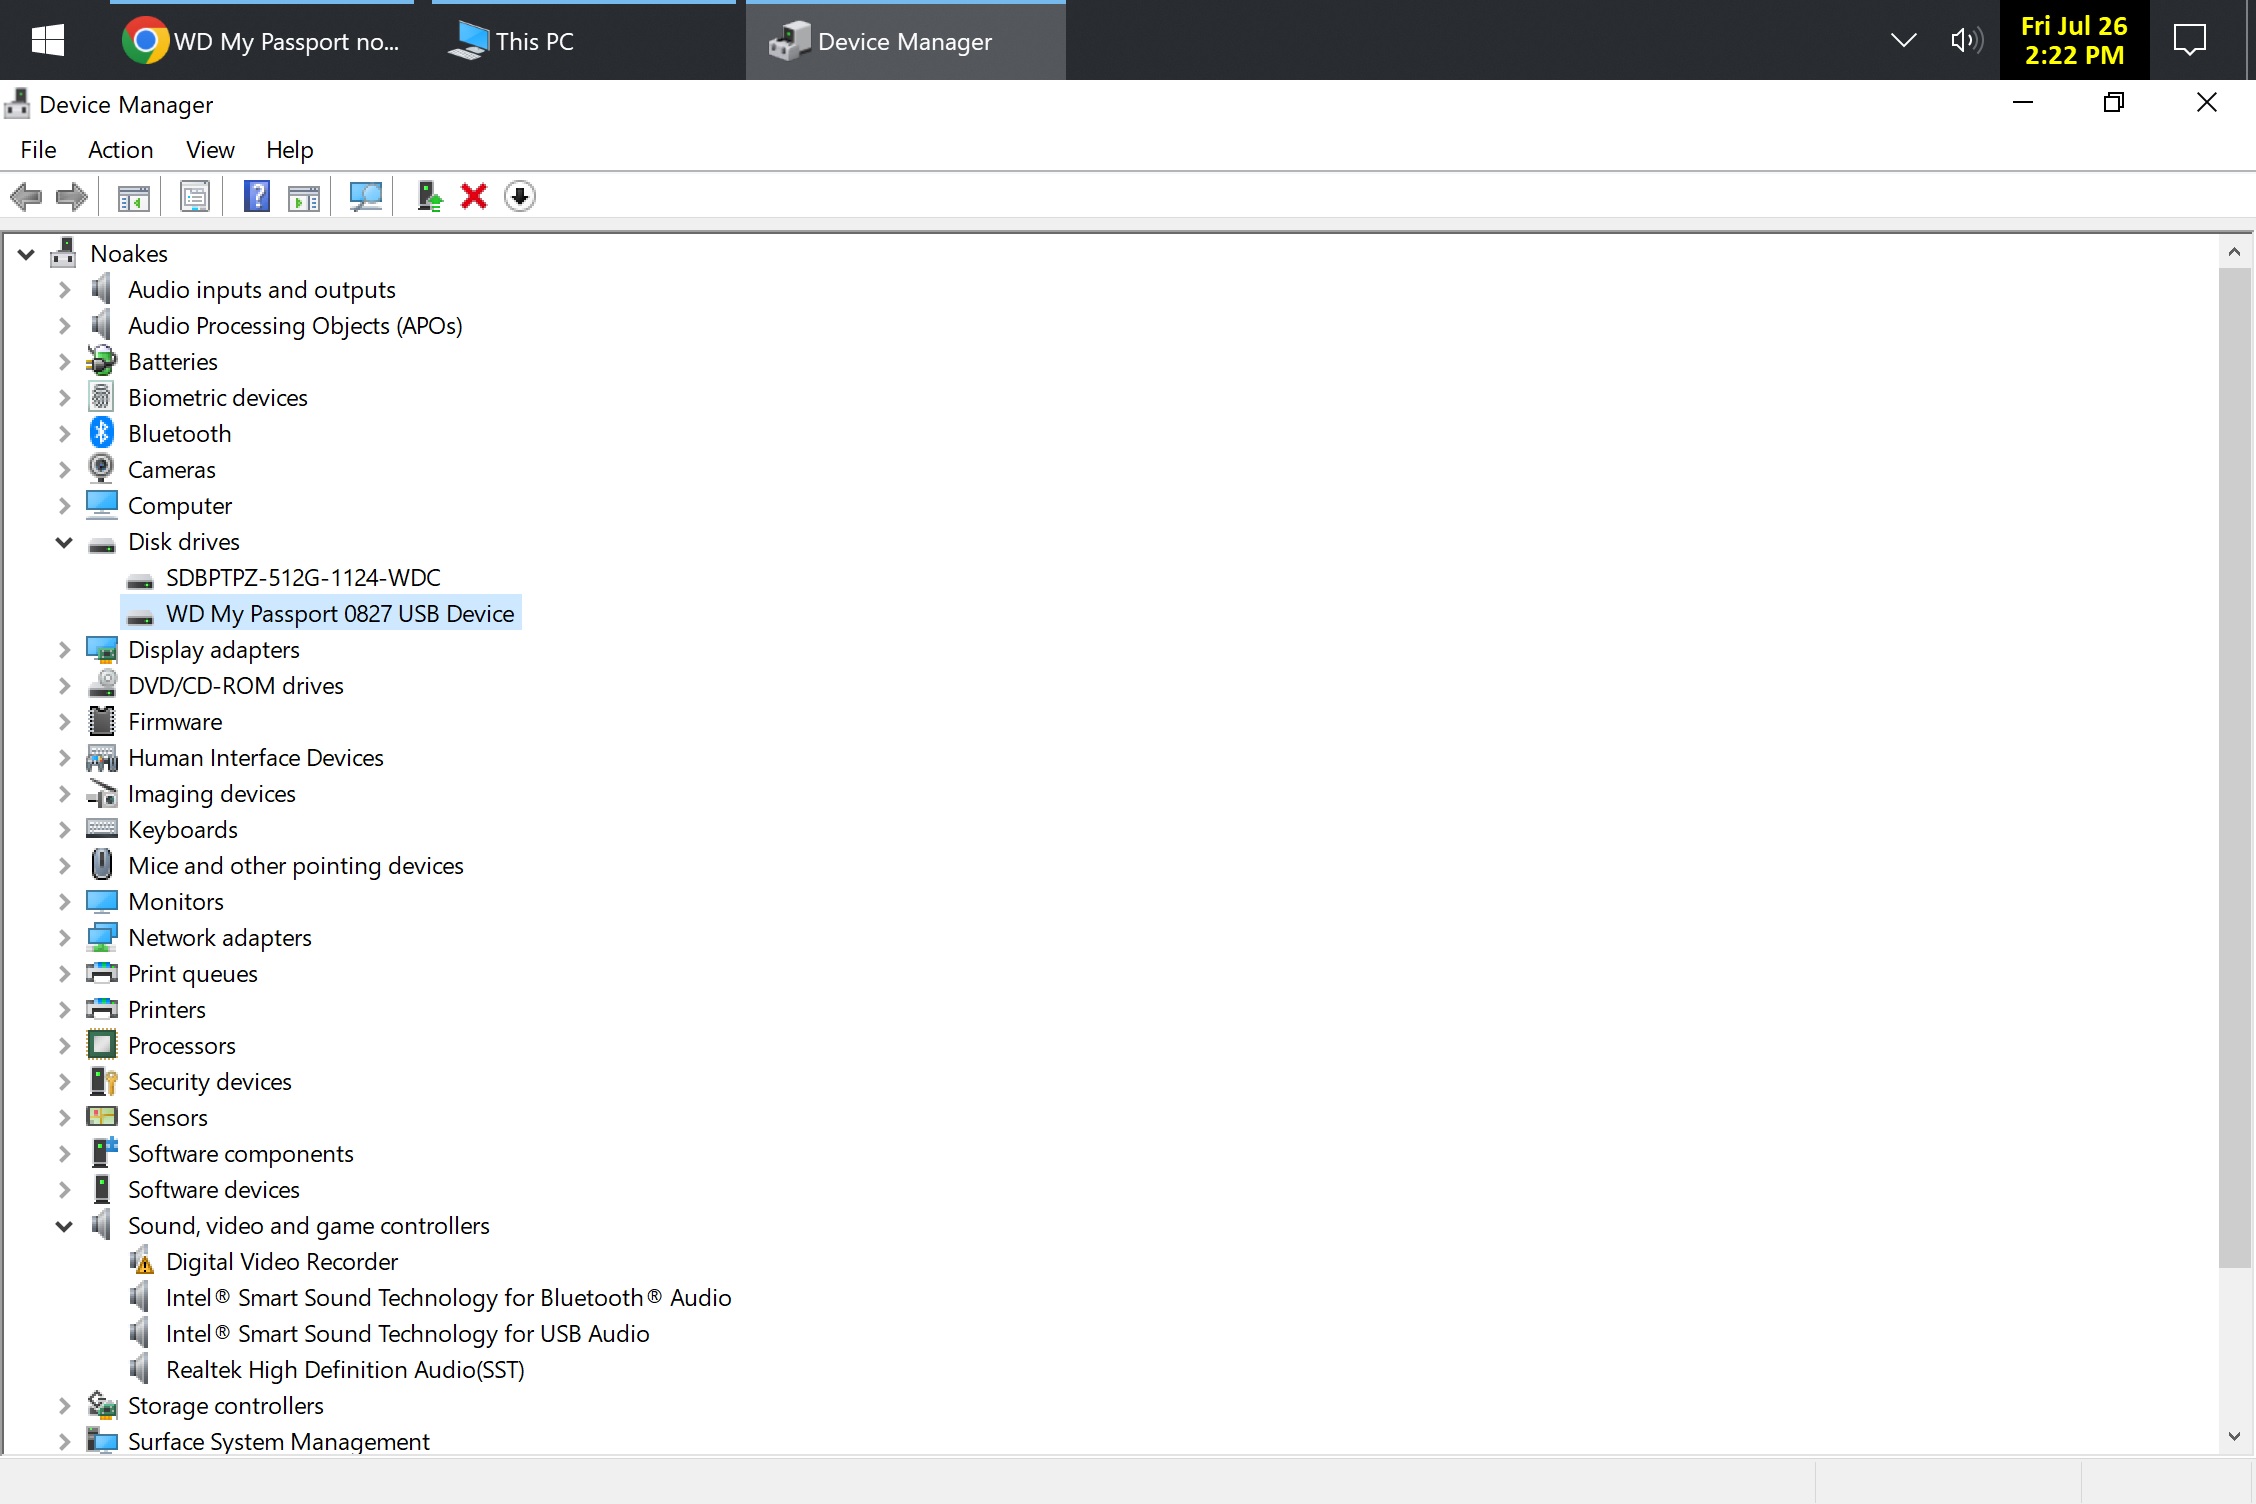Expand the Storage controllers node
This screenshot has height=1504, width=2256.
point(64,1406)
